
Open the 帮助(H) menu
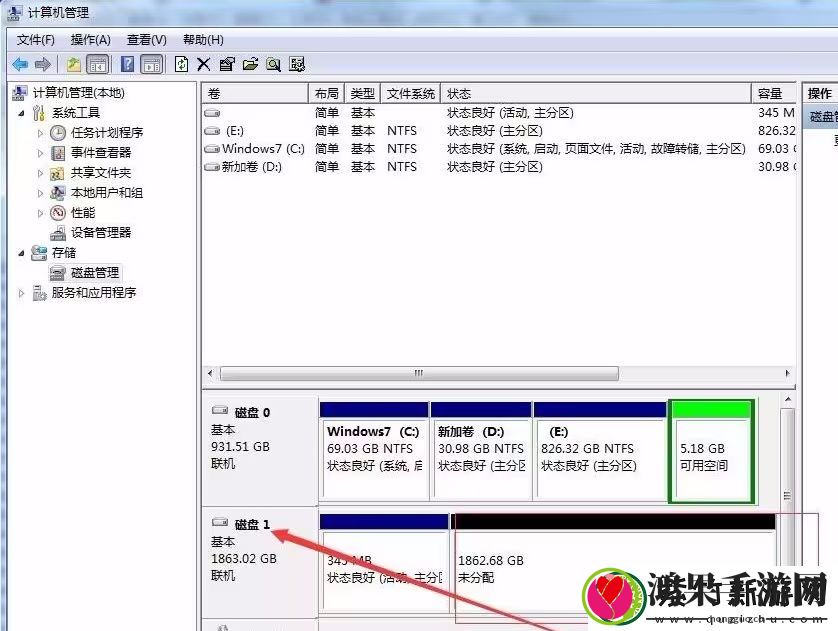(203, 40)
